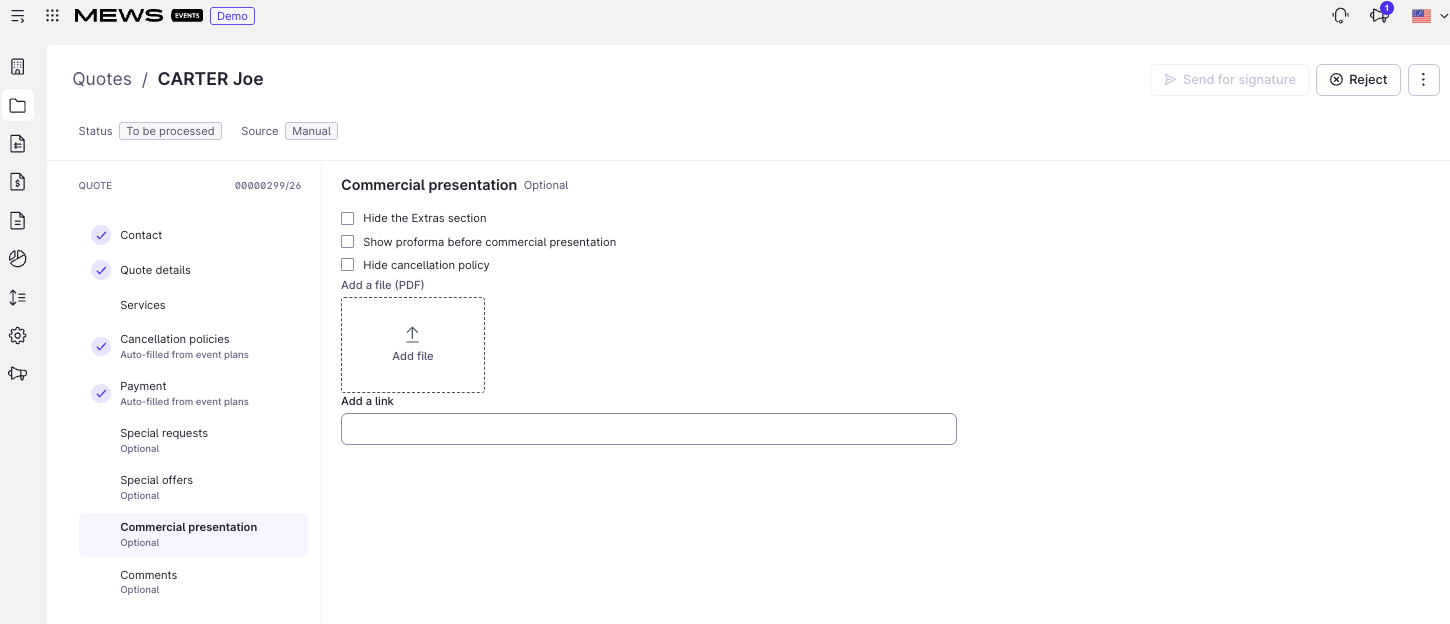This screenshot has width=1450, height=624.
Task: Click the Reject button
Action: pyautogui.click(x=1358, y=80)
